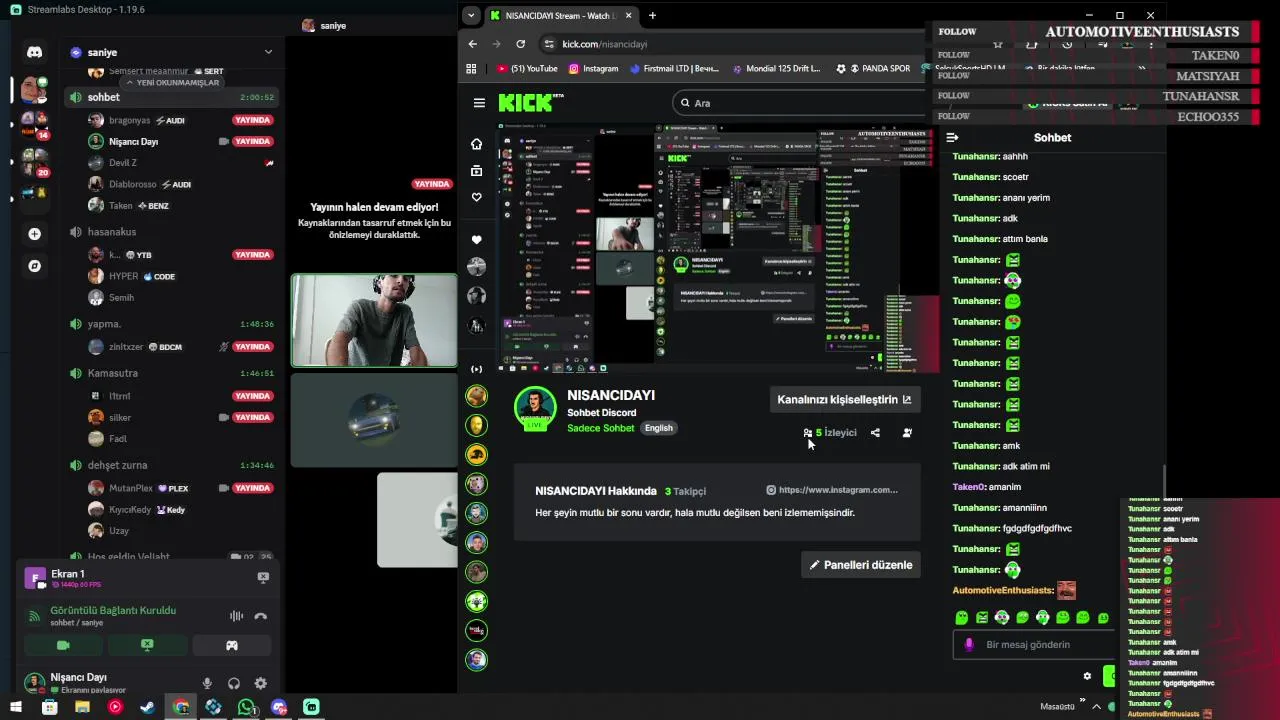Go back in Chrome
The width and height of the screenshot is (1280, 720).
[x=473, y=44]
